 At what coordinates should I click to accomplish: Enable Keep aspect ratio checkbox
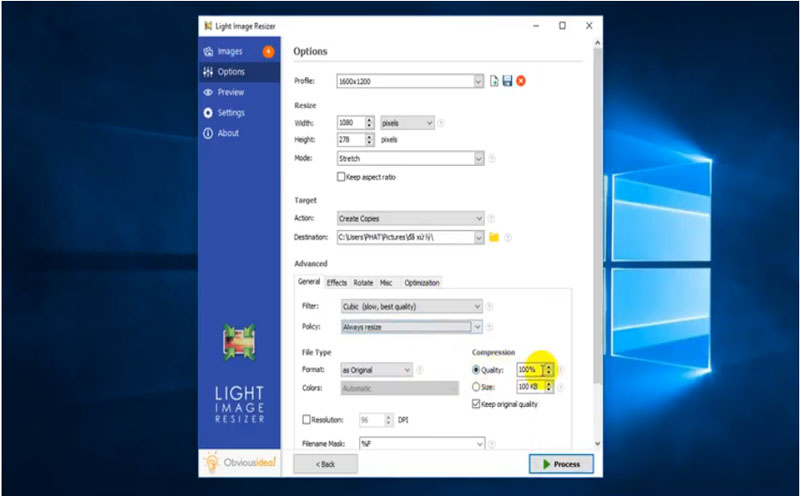click(341, 177)
